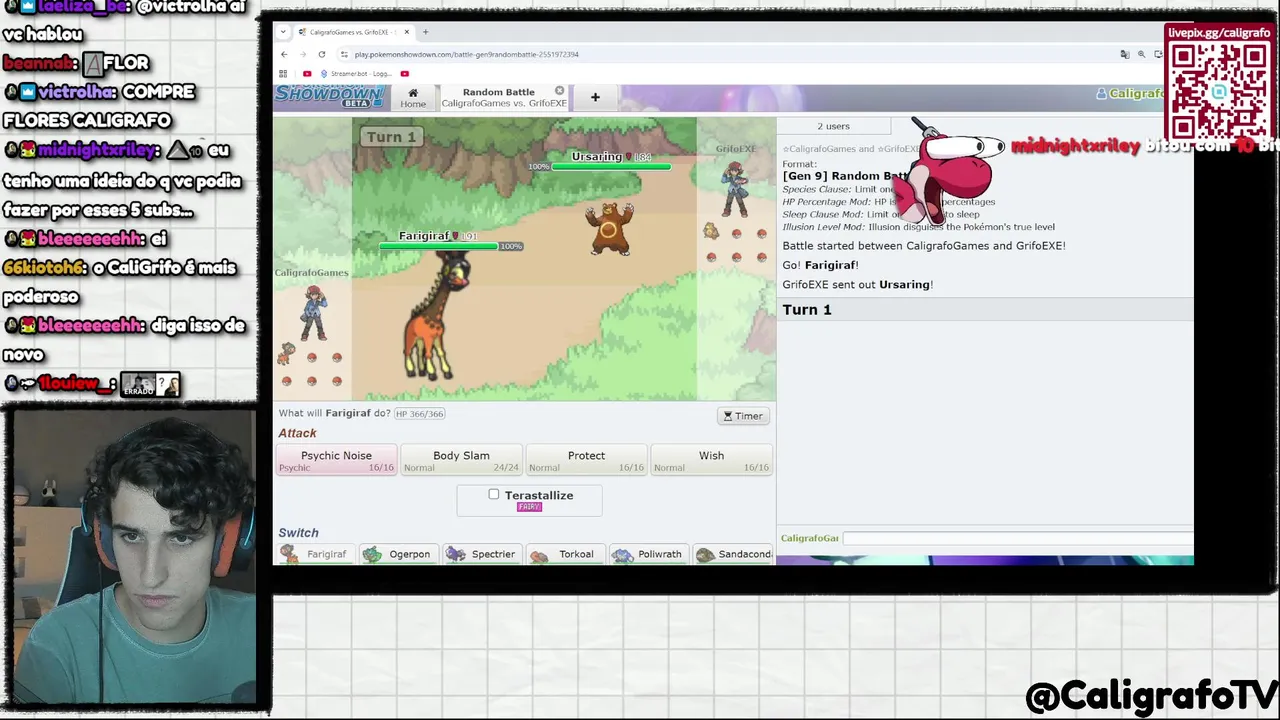Click the FAIRY tera type badge

pyautogui.click(x=529, y=507)
